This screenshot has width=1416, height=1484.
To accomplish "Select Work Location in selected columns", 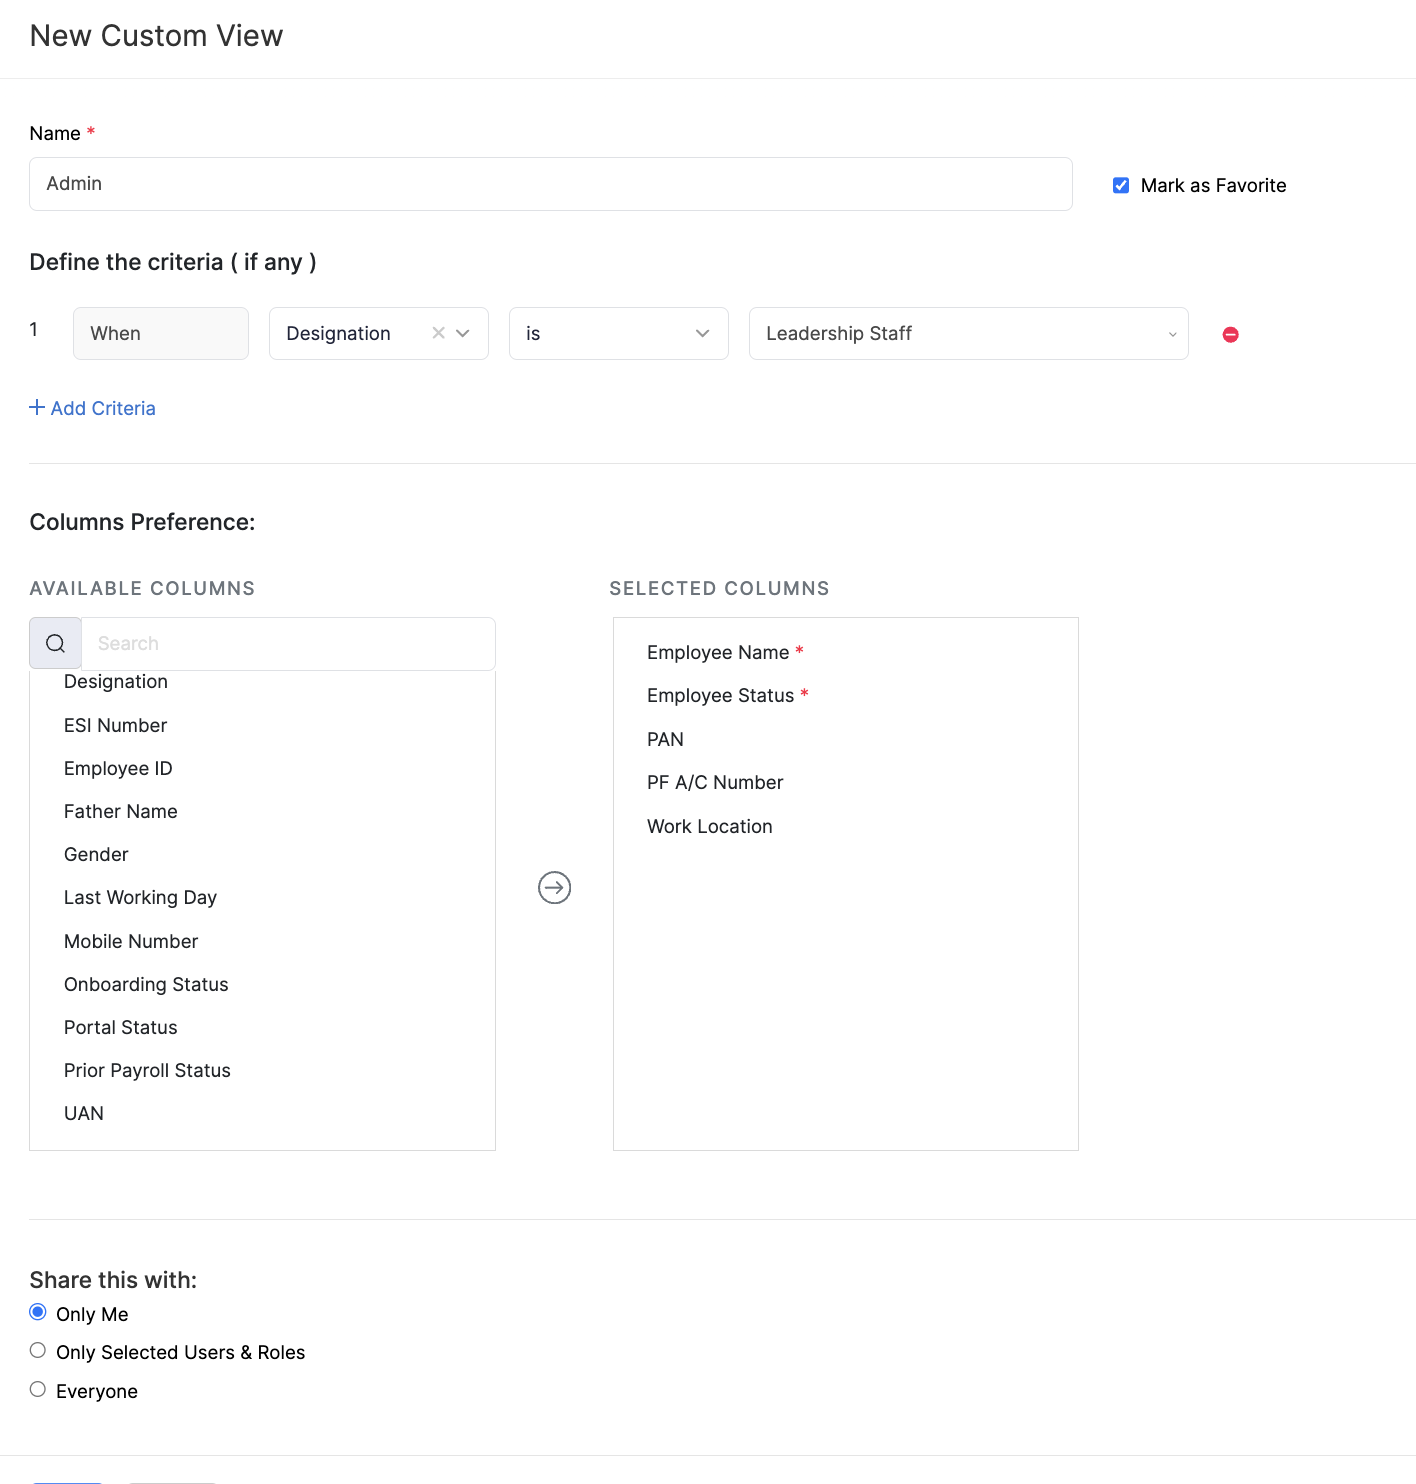I will pyautogui.click(x=709, y=826).
